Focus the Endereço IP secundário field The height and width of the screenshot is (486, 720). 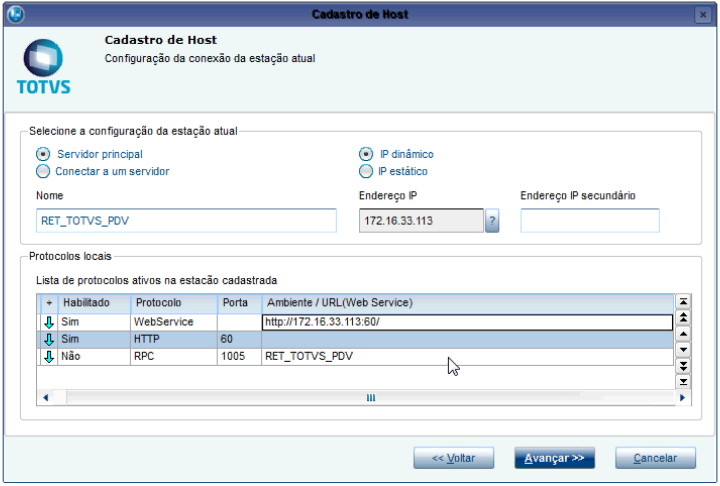590,221
